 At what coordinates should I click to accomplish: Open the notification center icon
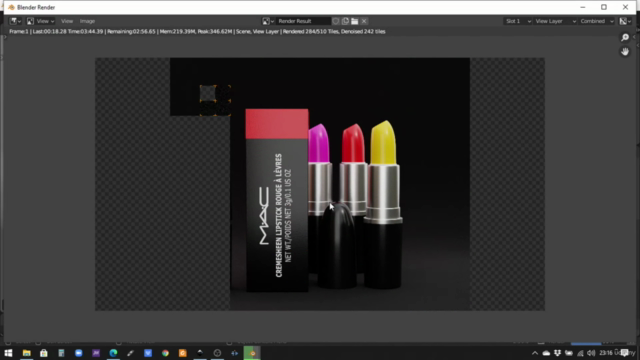[x=624, y=353]
